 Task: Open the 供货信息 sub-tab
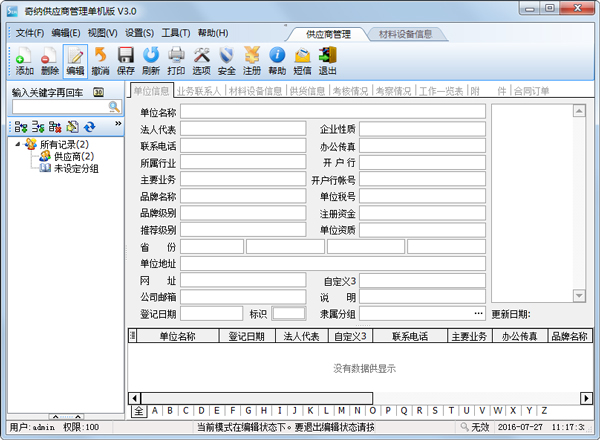tap(307, 91)
